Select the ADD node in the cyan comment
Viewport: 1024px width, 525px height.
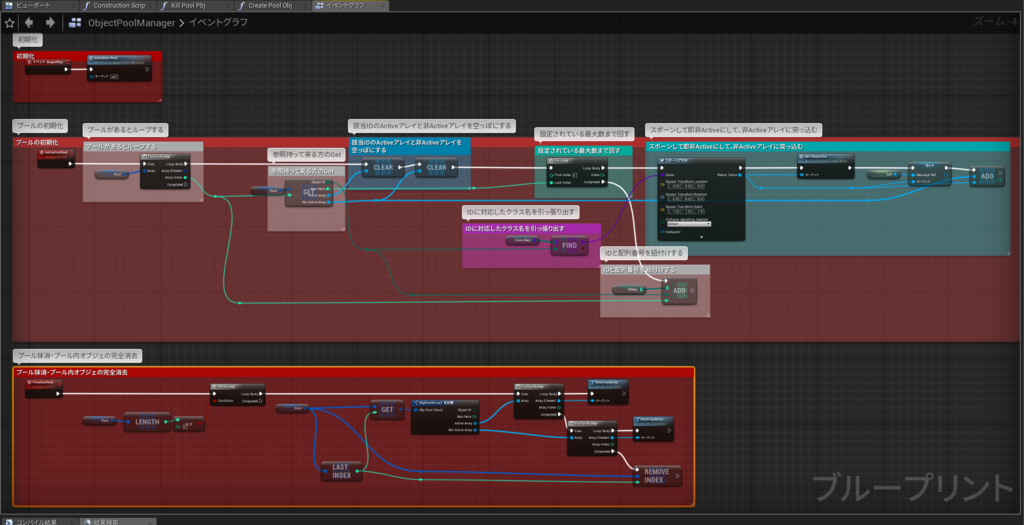(987, 176)
